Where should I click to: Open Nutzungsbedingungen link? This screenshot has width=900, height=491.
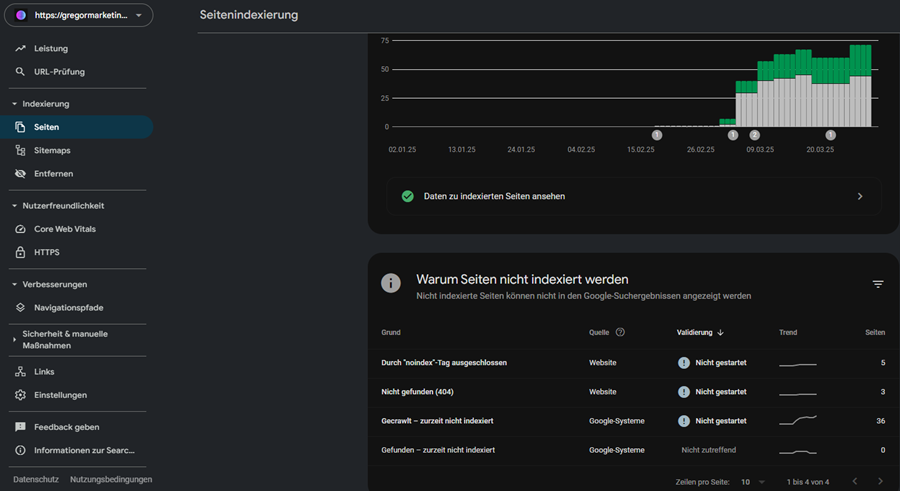(111, 480)
